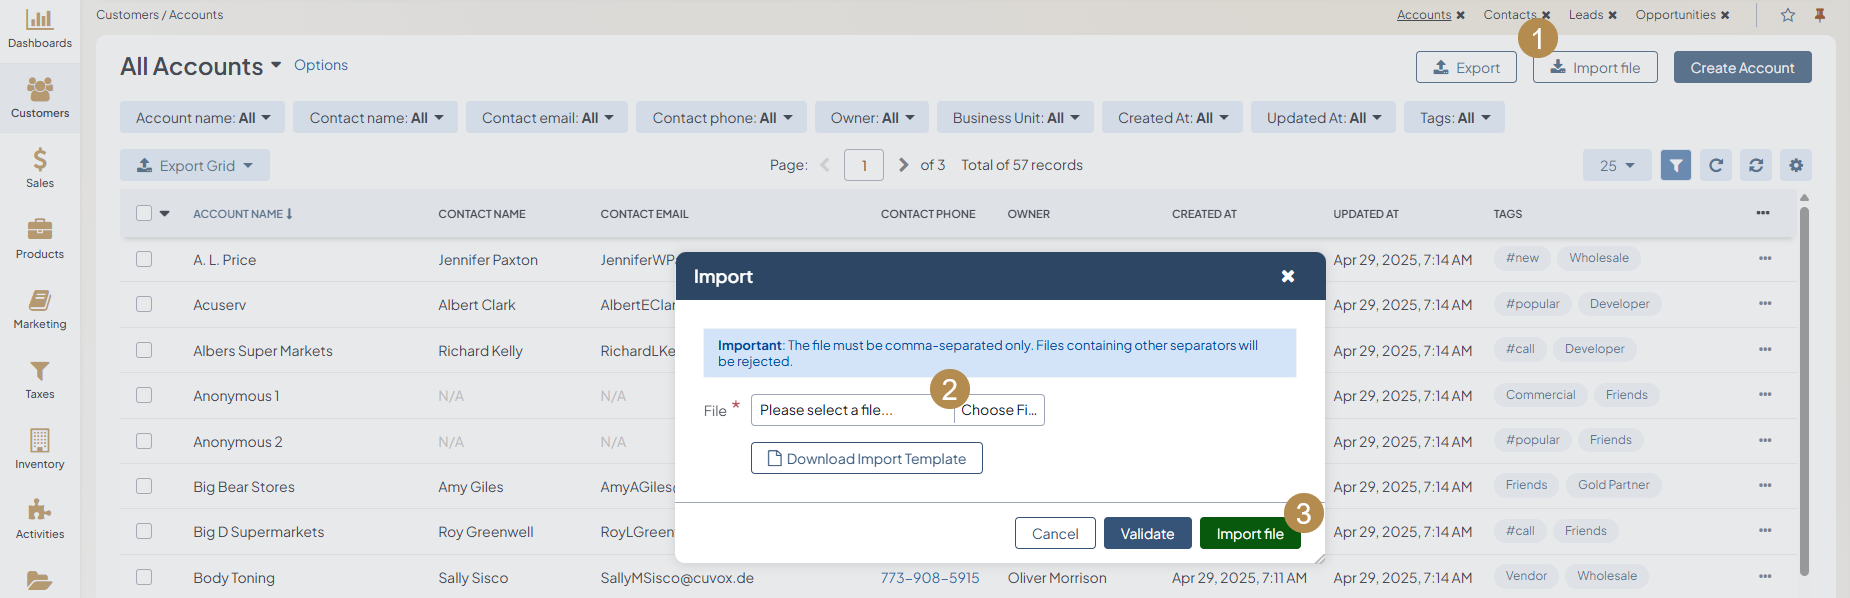This screenshot has height=598, width=1850.
Task: Mark page as favorite with star icon
Action: 1788,15
